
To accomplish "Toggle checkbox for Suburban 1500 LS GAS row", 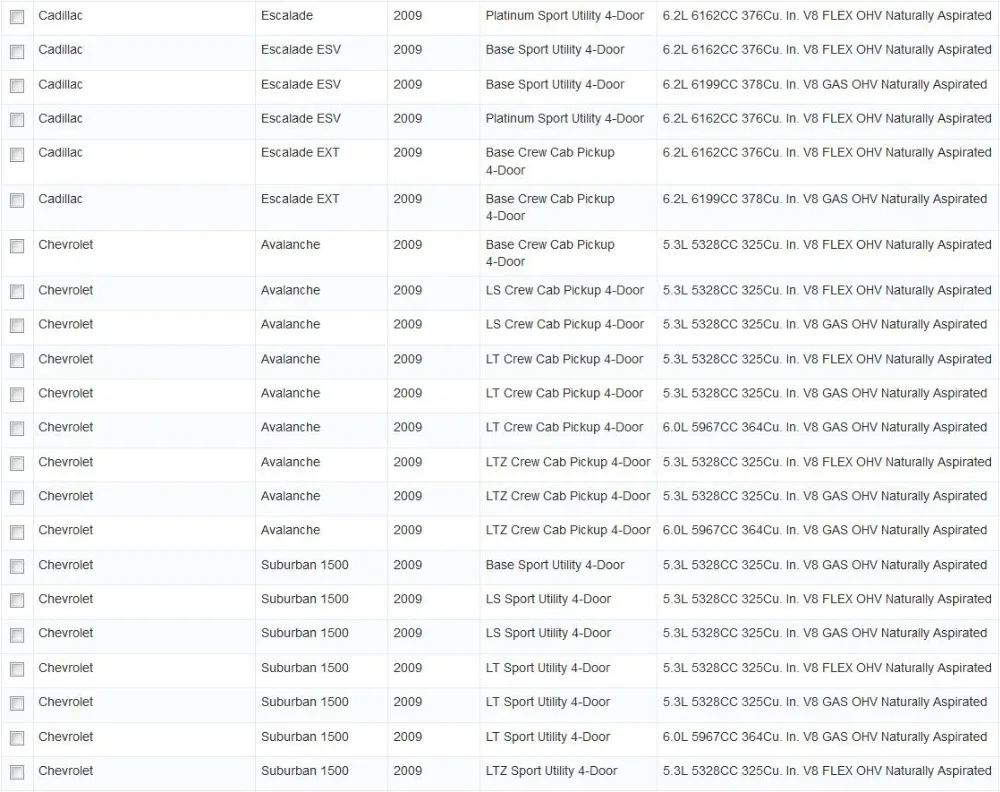I will tap(17, 634).
